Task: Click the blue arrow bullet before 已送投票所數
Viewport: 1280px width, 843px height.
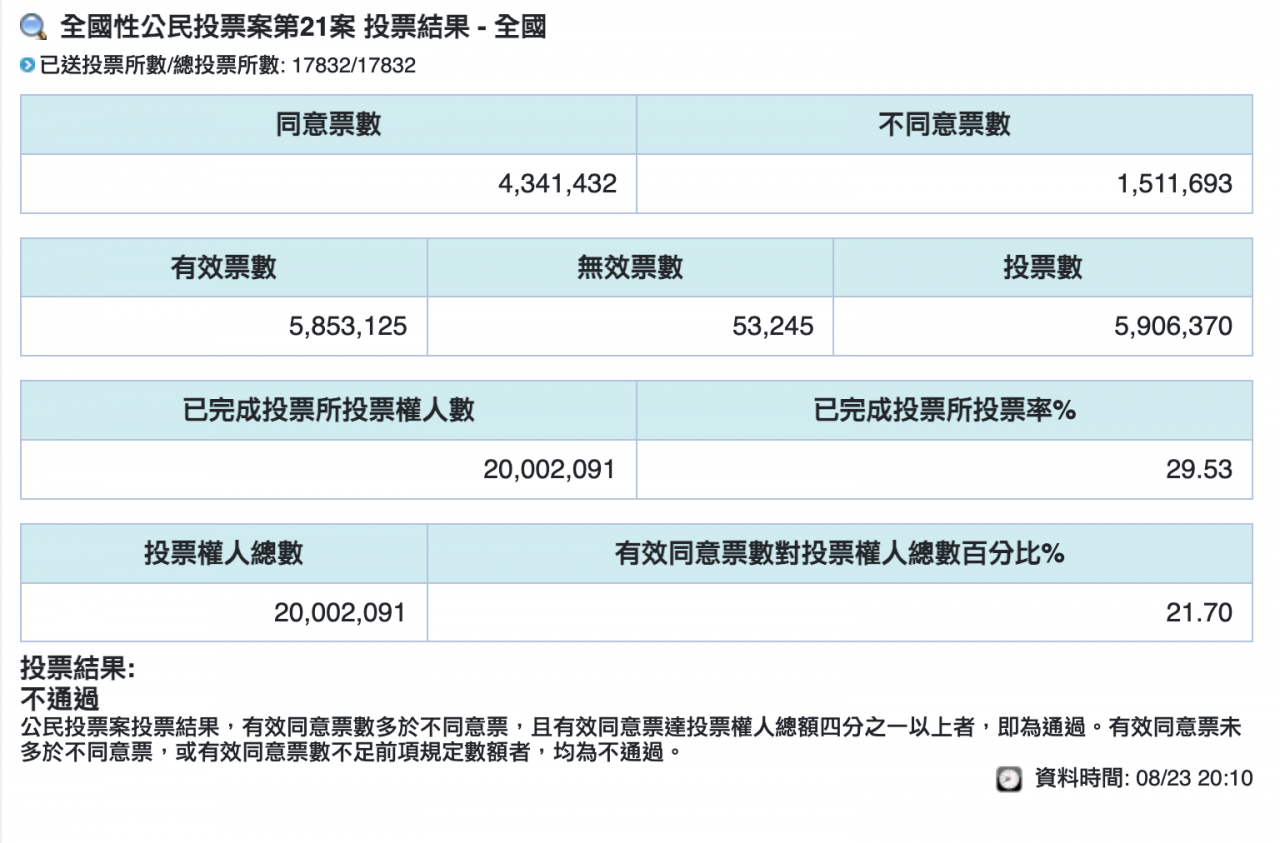Action: tap(27, 67)
